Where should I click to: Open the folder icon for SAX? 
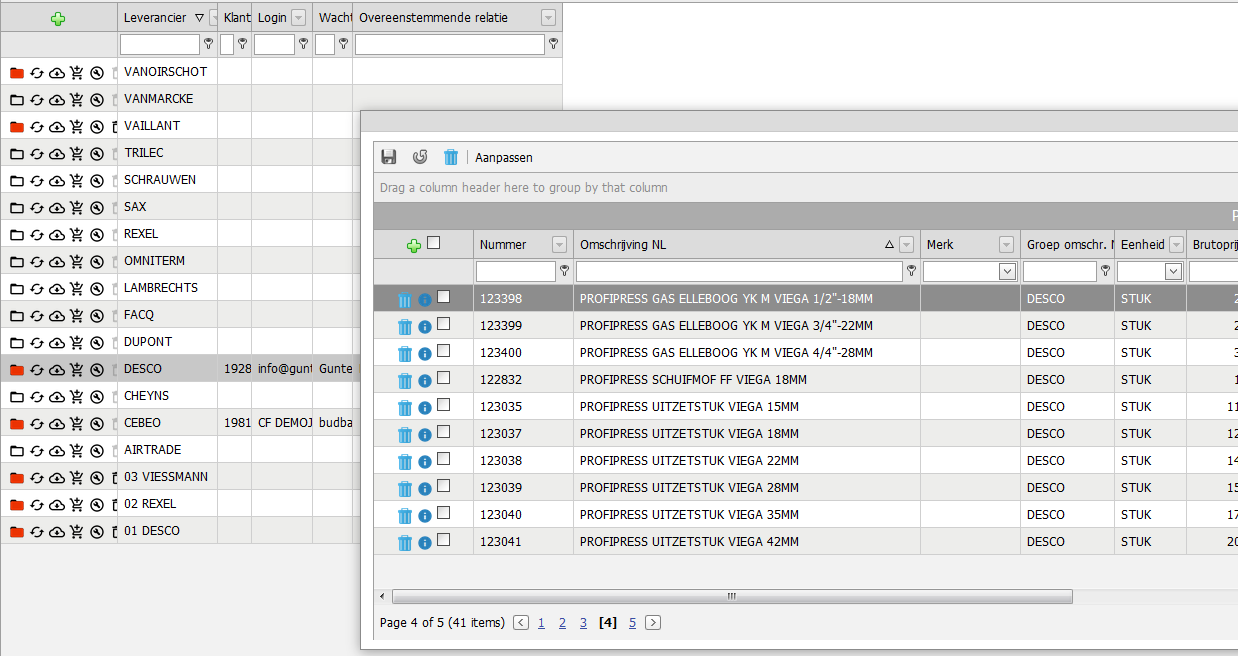[17, 207]
